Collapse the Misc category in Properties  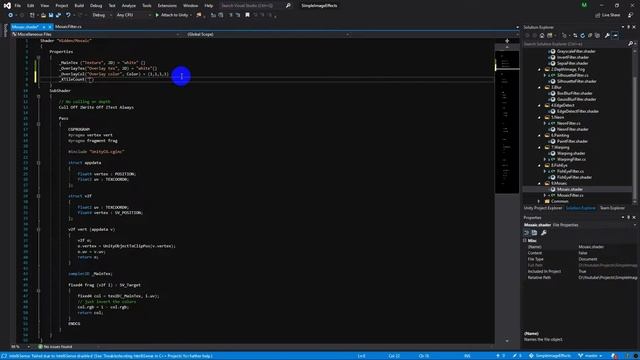click(x=525, y=241)
